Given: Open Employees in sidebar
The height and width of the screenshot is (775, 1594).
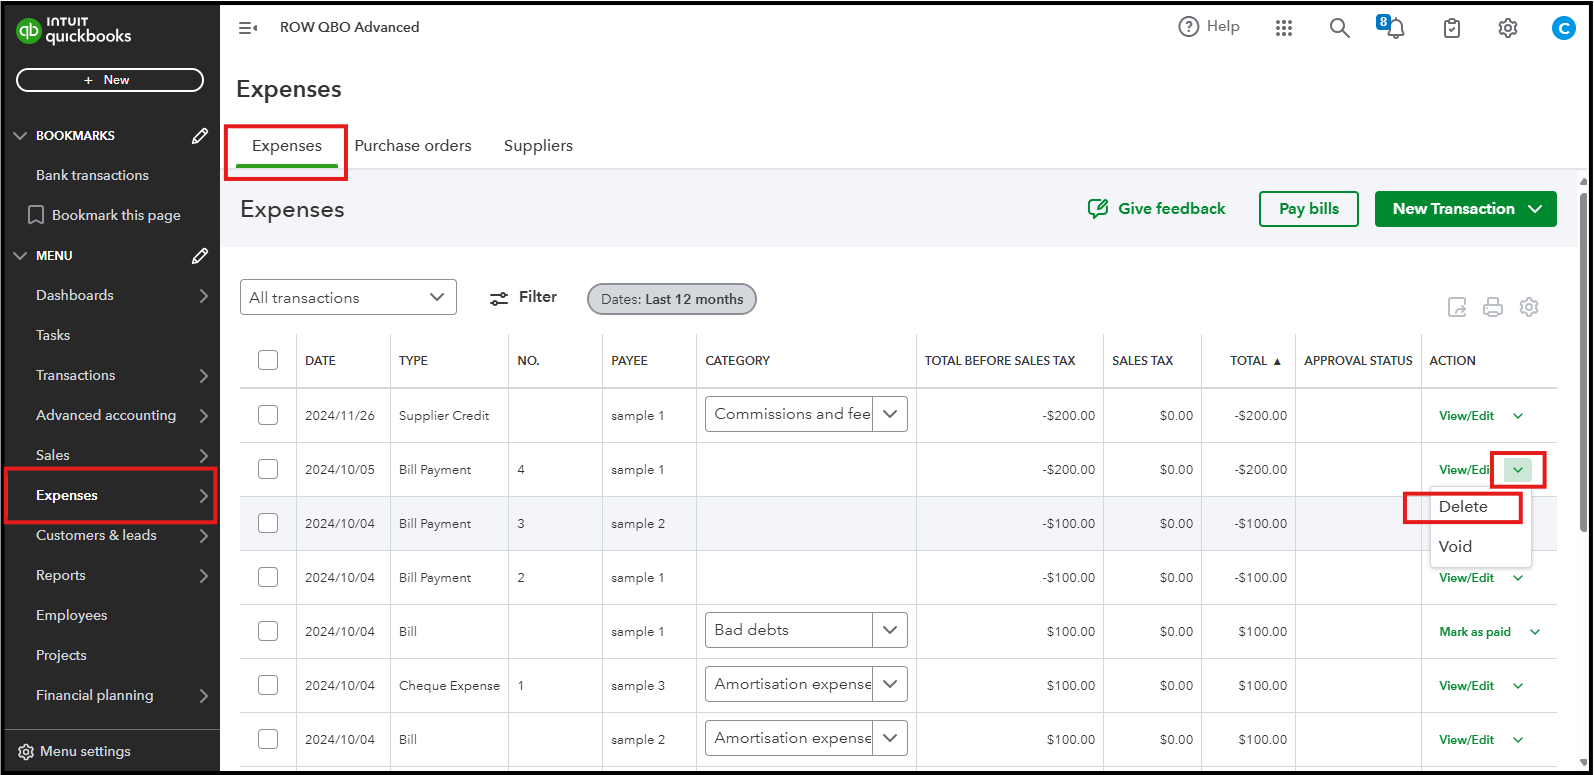Looking at the screenshot, I should [71, 615].
